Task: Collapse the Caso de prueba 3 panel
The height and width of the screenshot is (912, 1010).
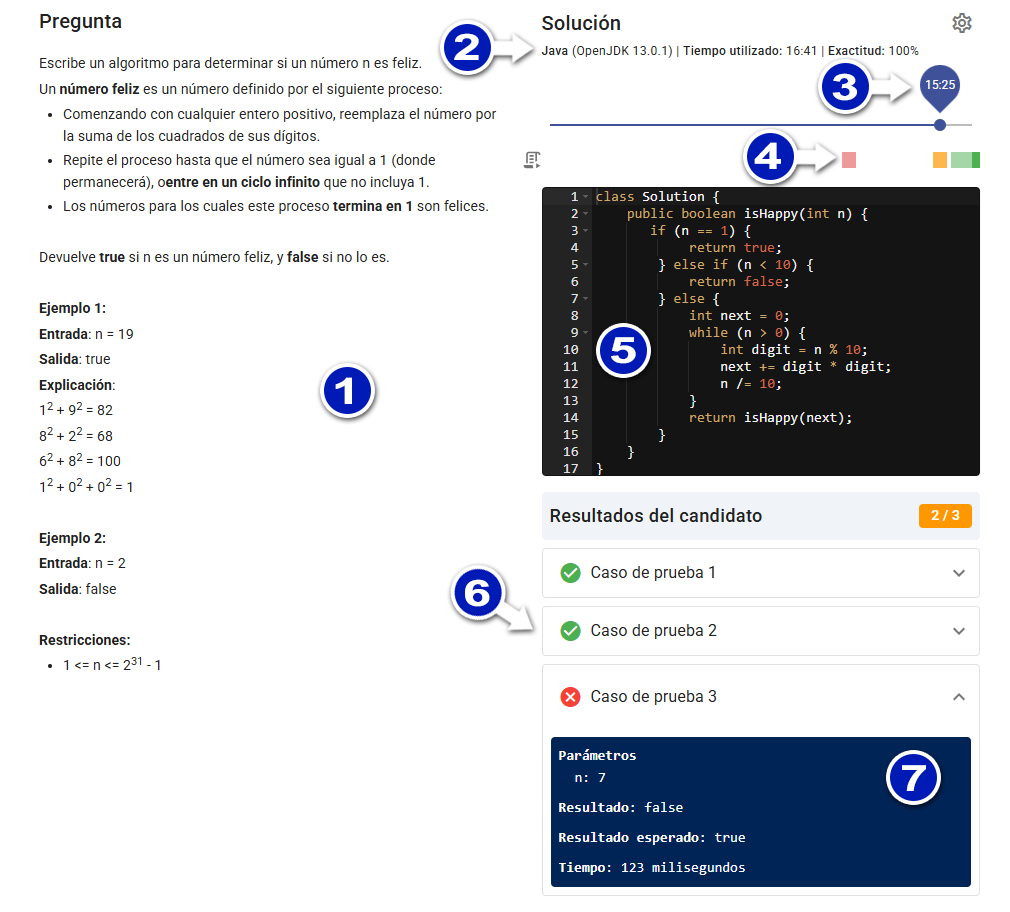Action: (x=958, y=696)
